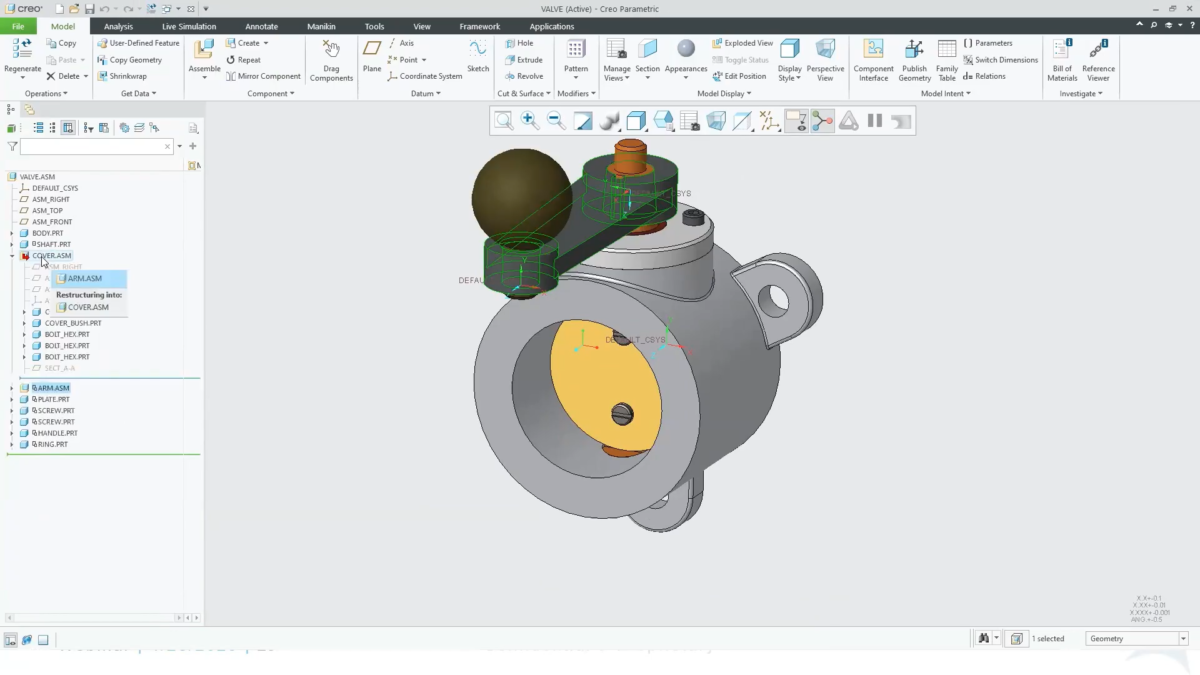The height and width of the screenshot is (675, 1200).
Task: Click the Mirror Component button
Action: (263, 76)
